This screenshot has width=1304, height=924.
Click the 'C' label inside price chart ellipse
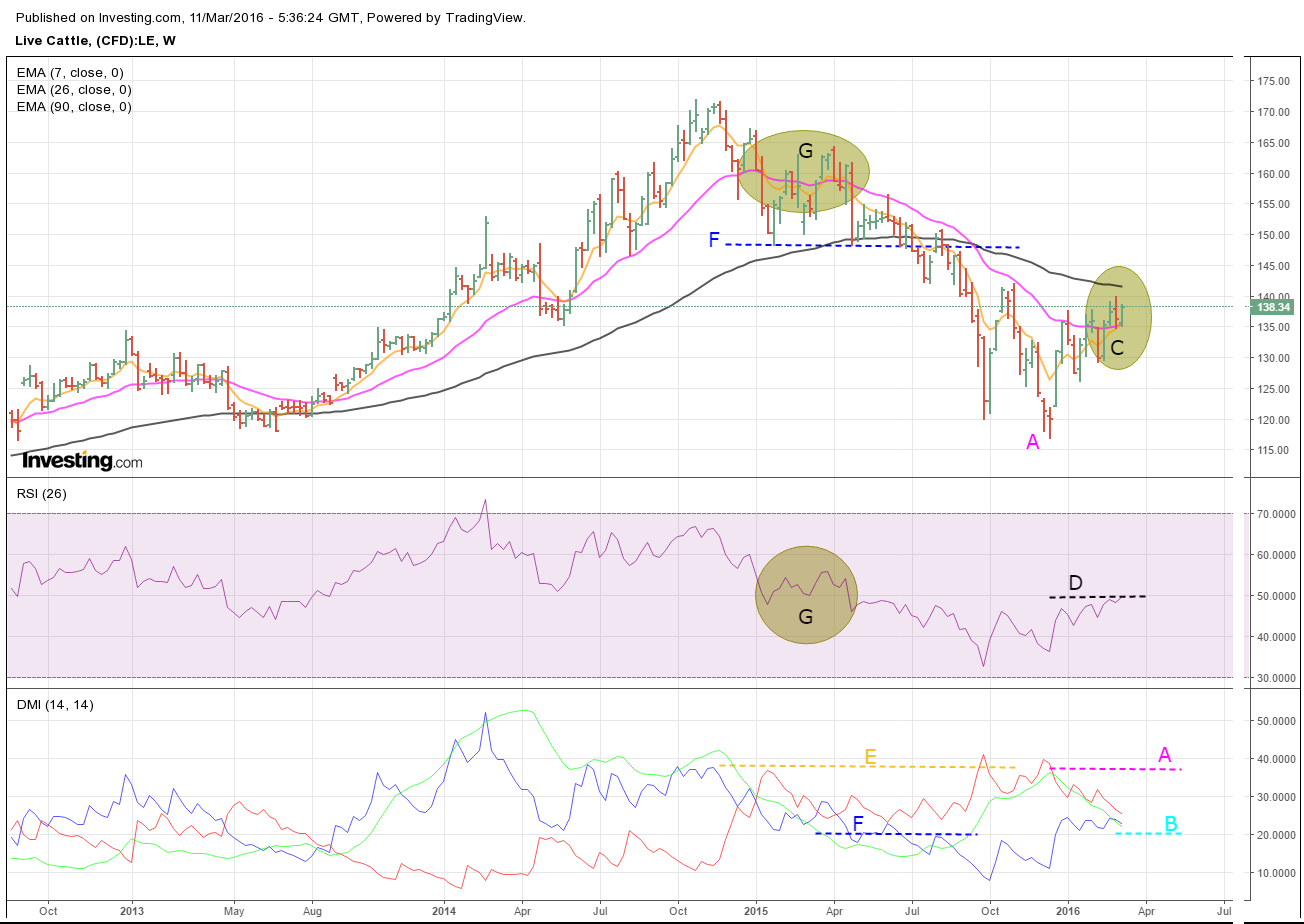(1117, 348)
